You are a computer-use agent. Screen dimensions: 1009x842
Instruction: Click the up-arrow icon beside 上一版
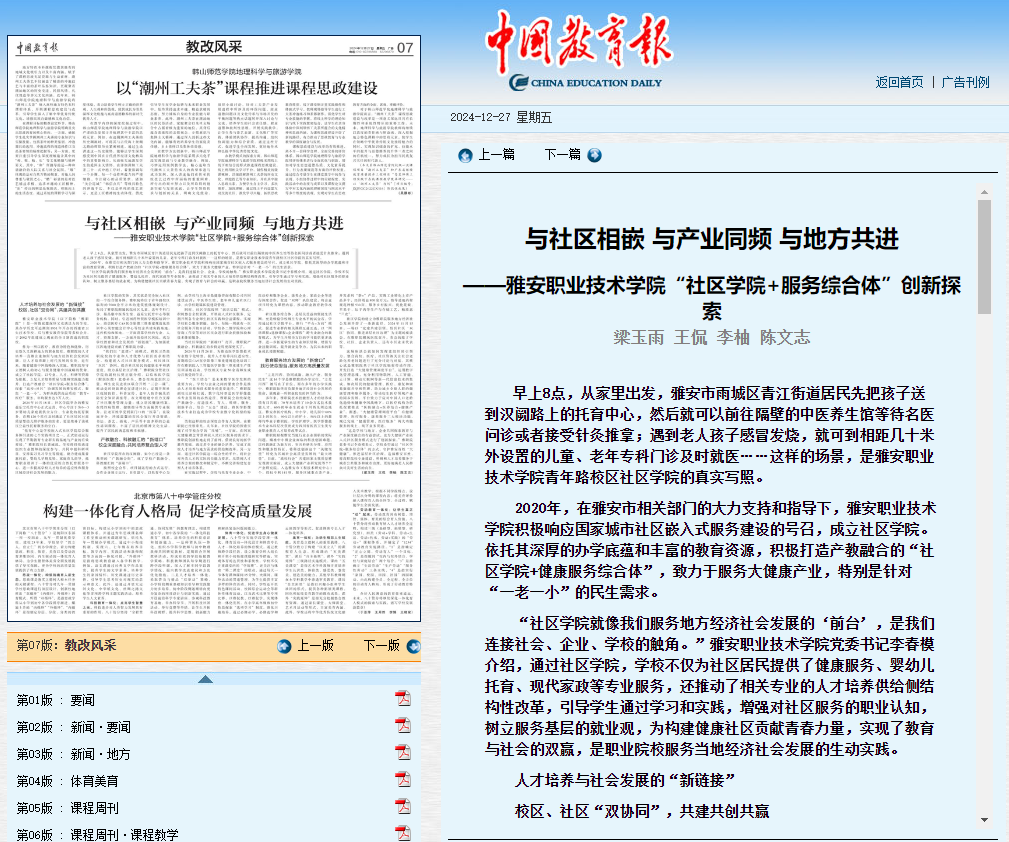(285, 646)
